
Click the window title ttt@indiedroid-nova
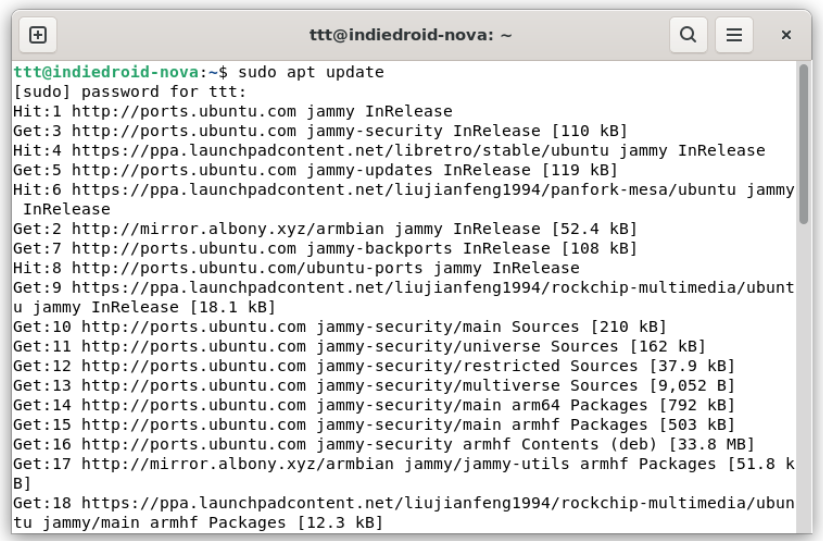click(410, 35)
